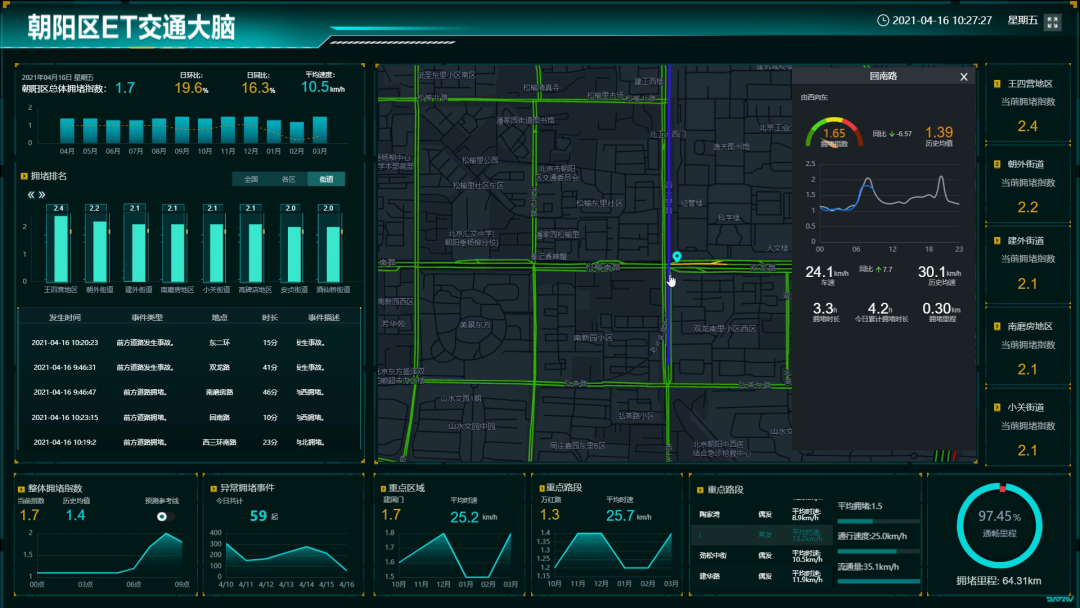The image size is (1080, 608).
Task: Click the cyan location pin on the map
Action: [677, 258]
